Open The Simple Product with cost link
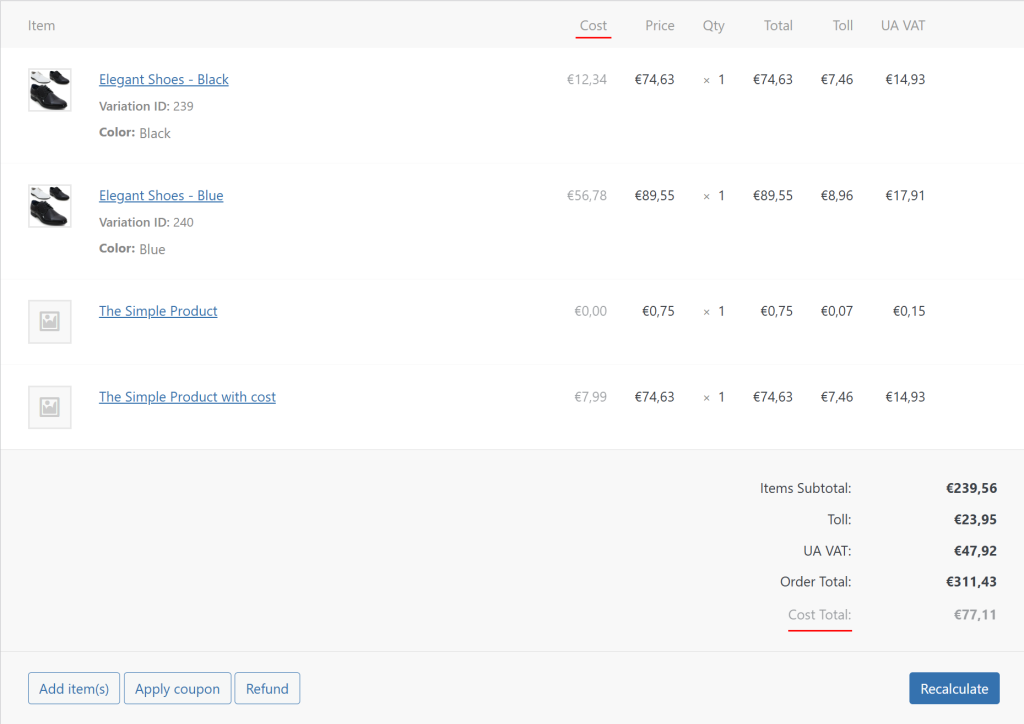 pos(187,397)
